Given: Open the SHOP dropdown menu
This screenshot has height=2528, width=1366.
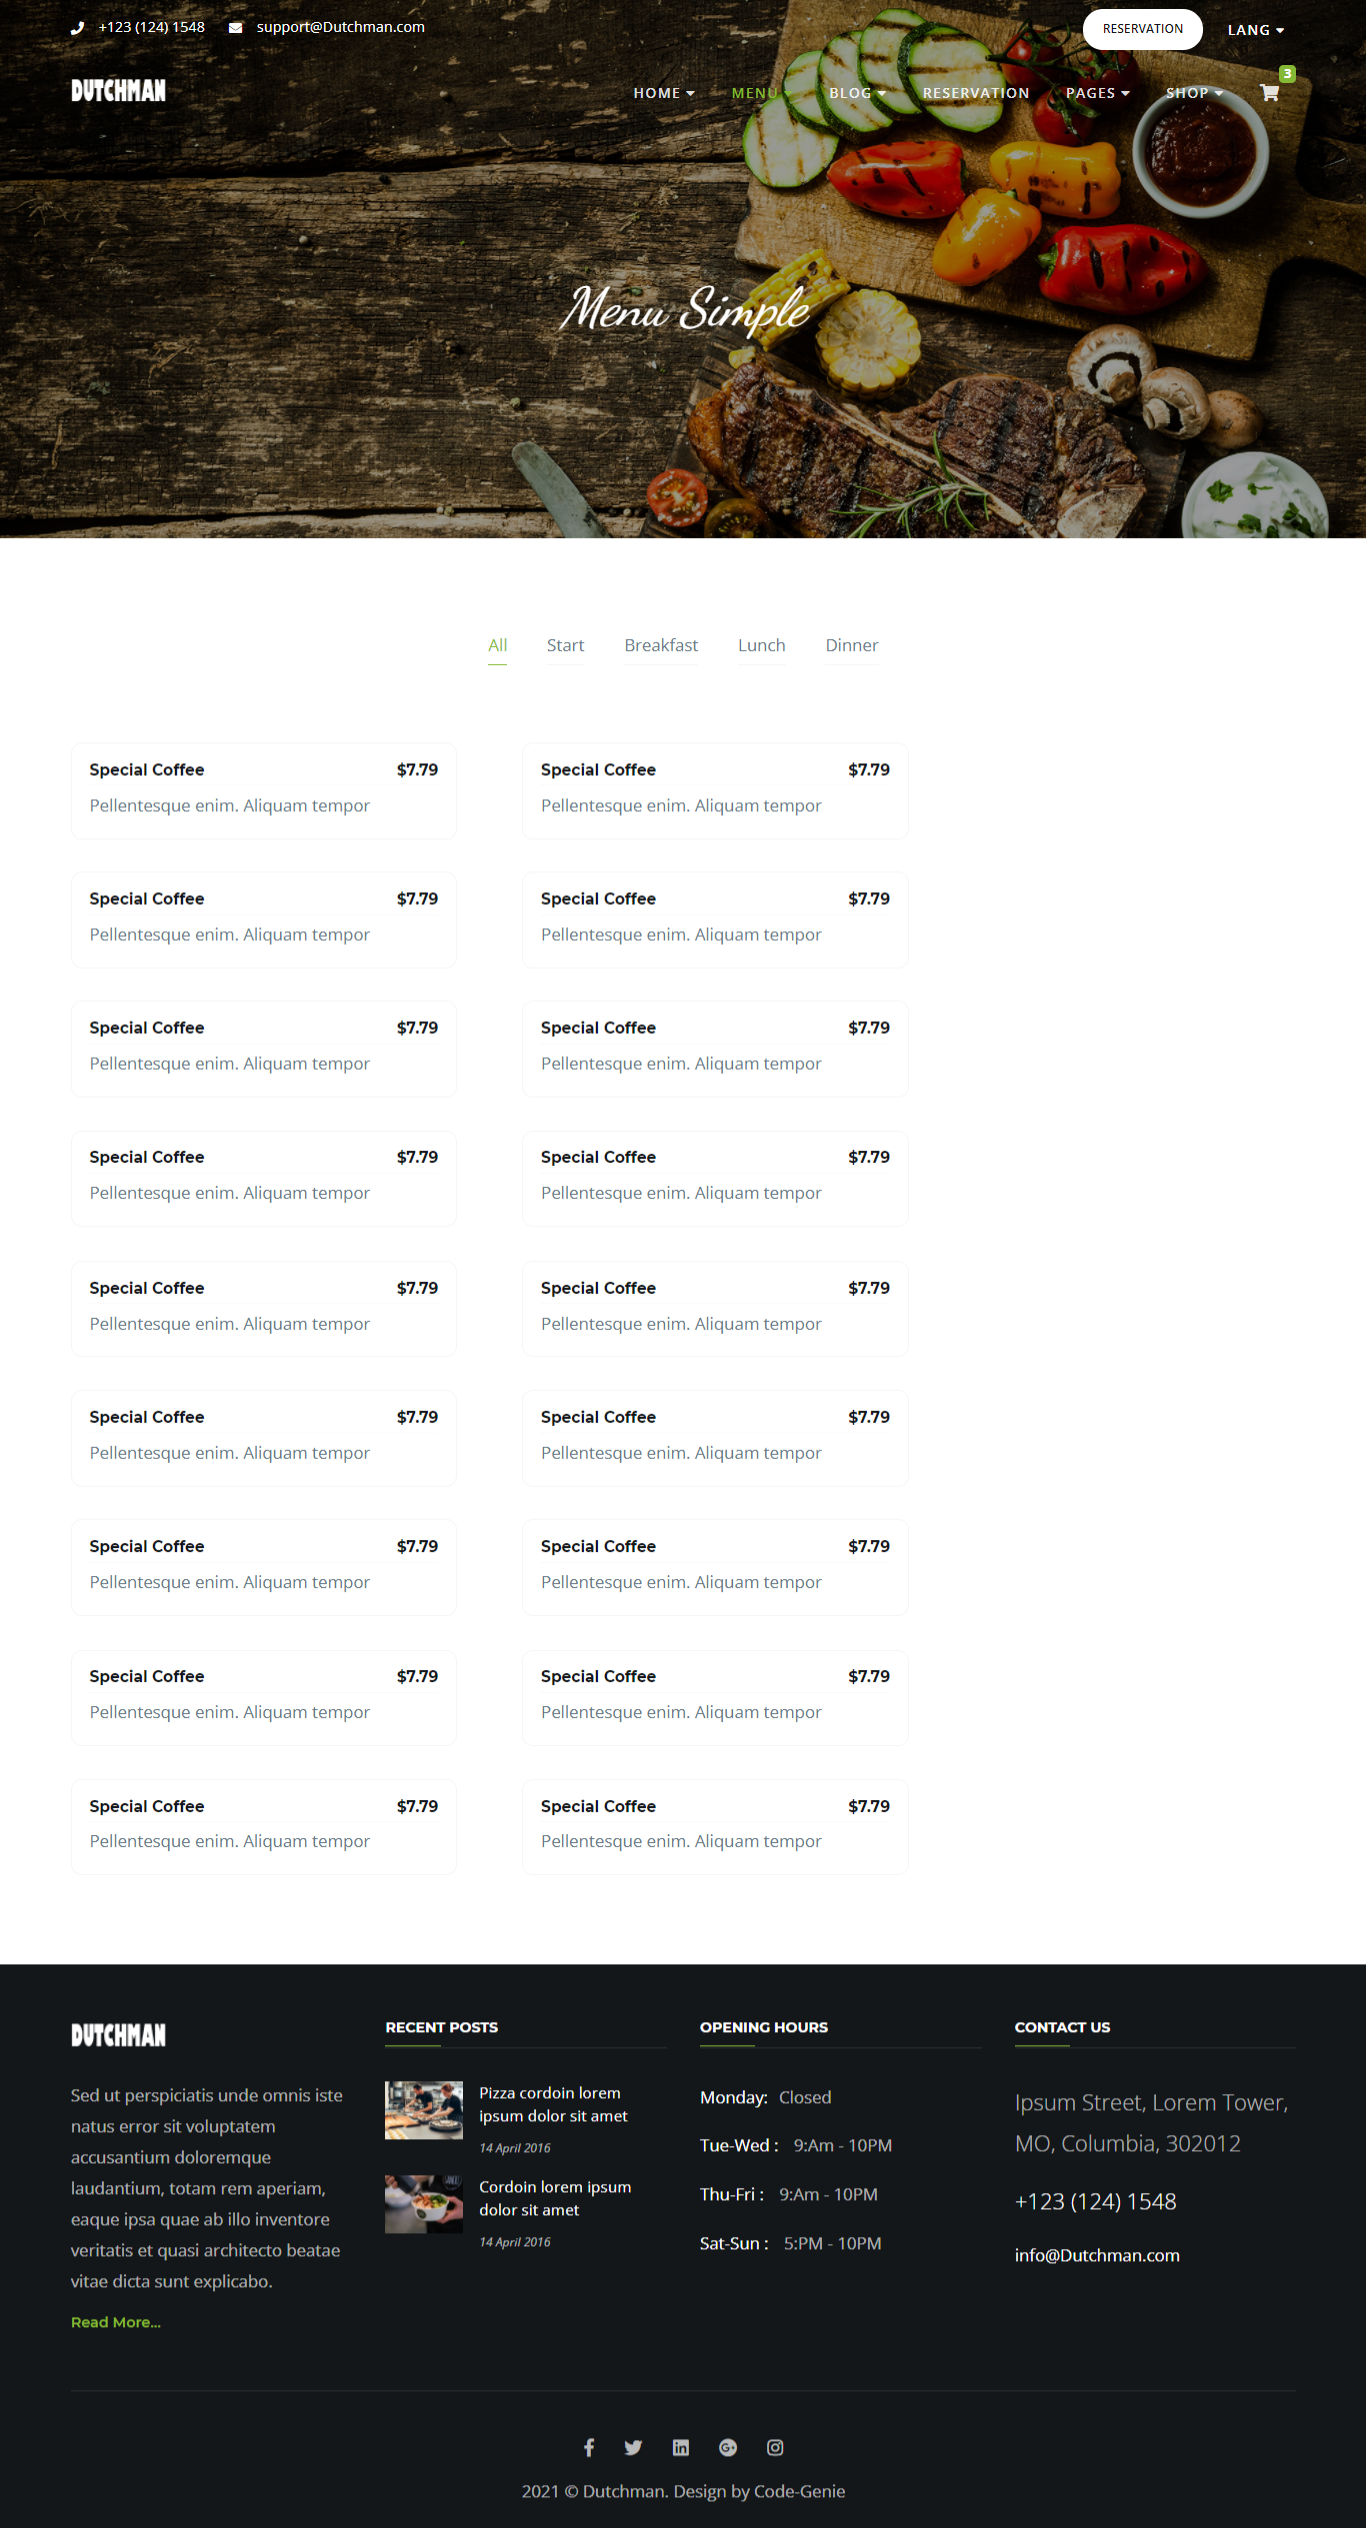Looking at the screenshot, I should [1194, 93].
